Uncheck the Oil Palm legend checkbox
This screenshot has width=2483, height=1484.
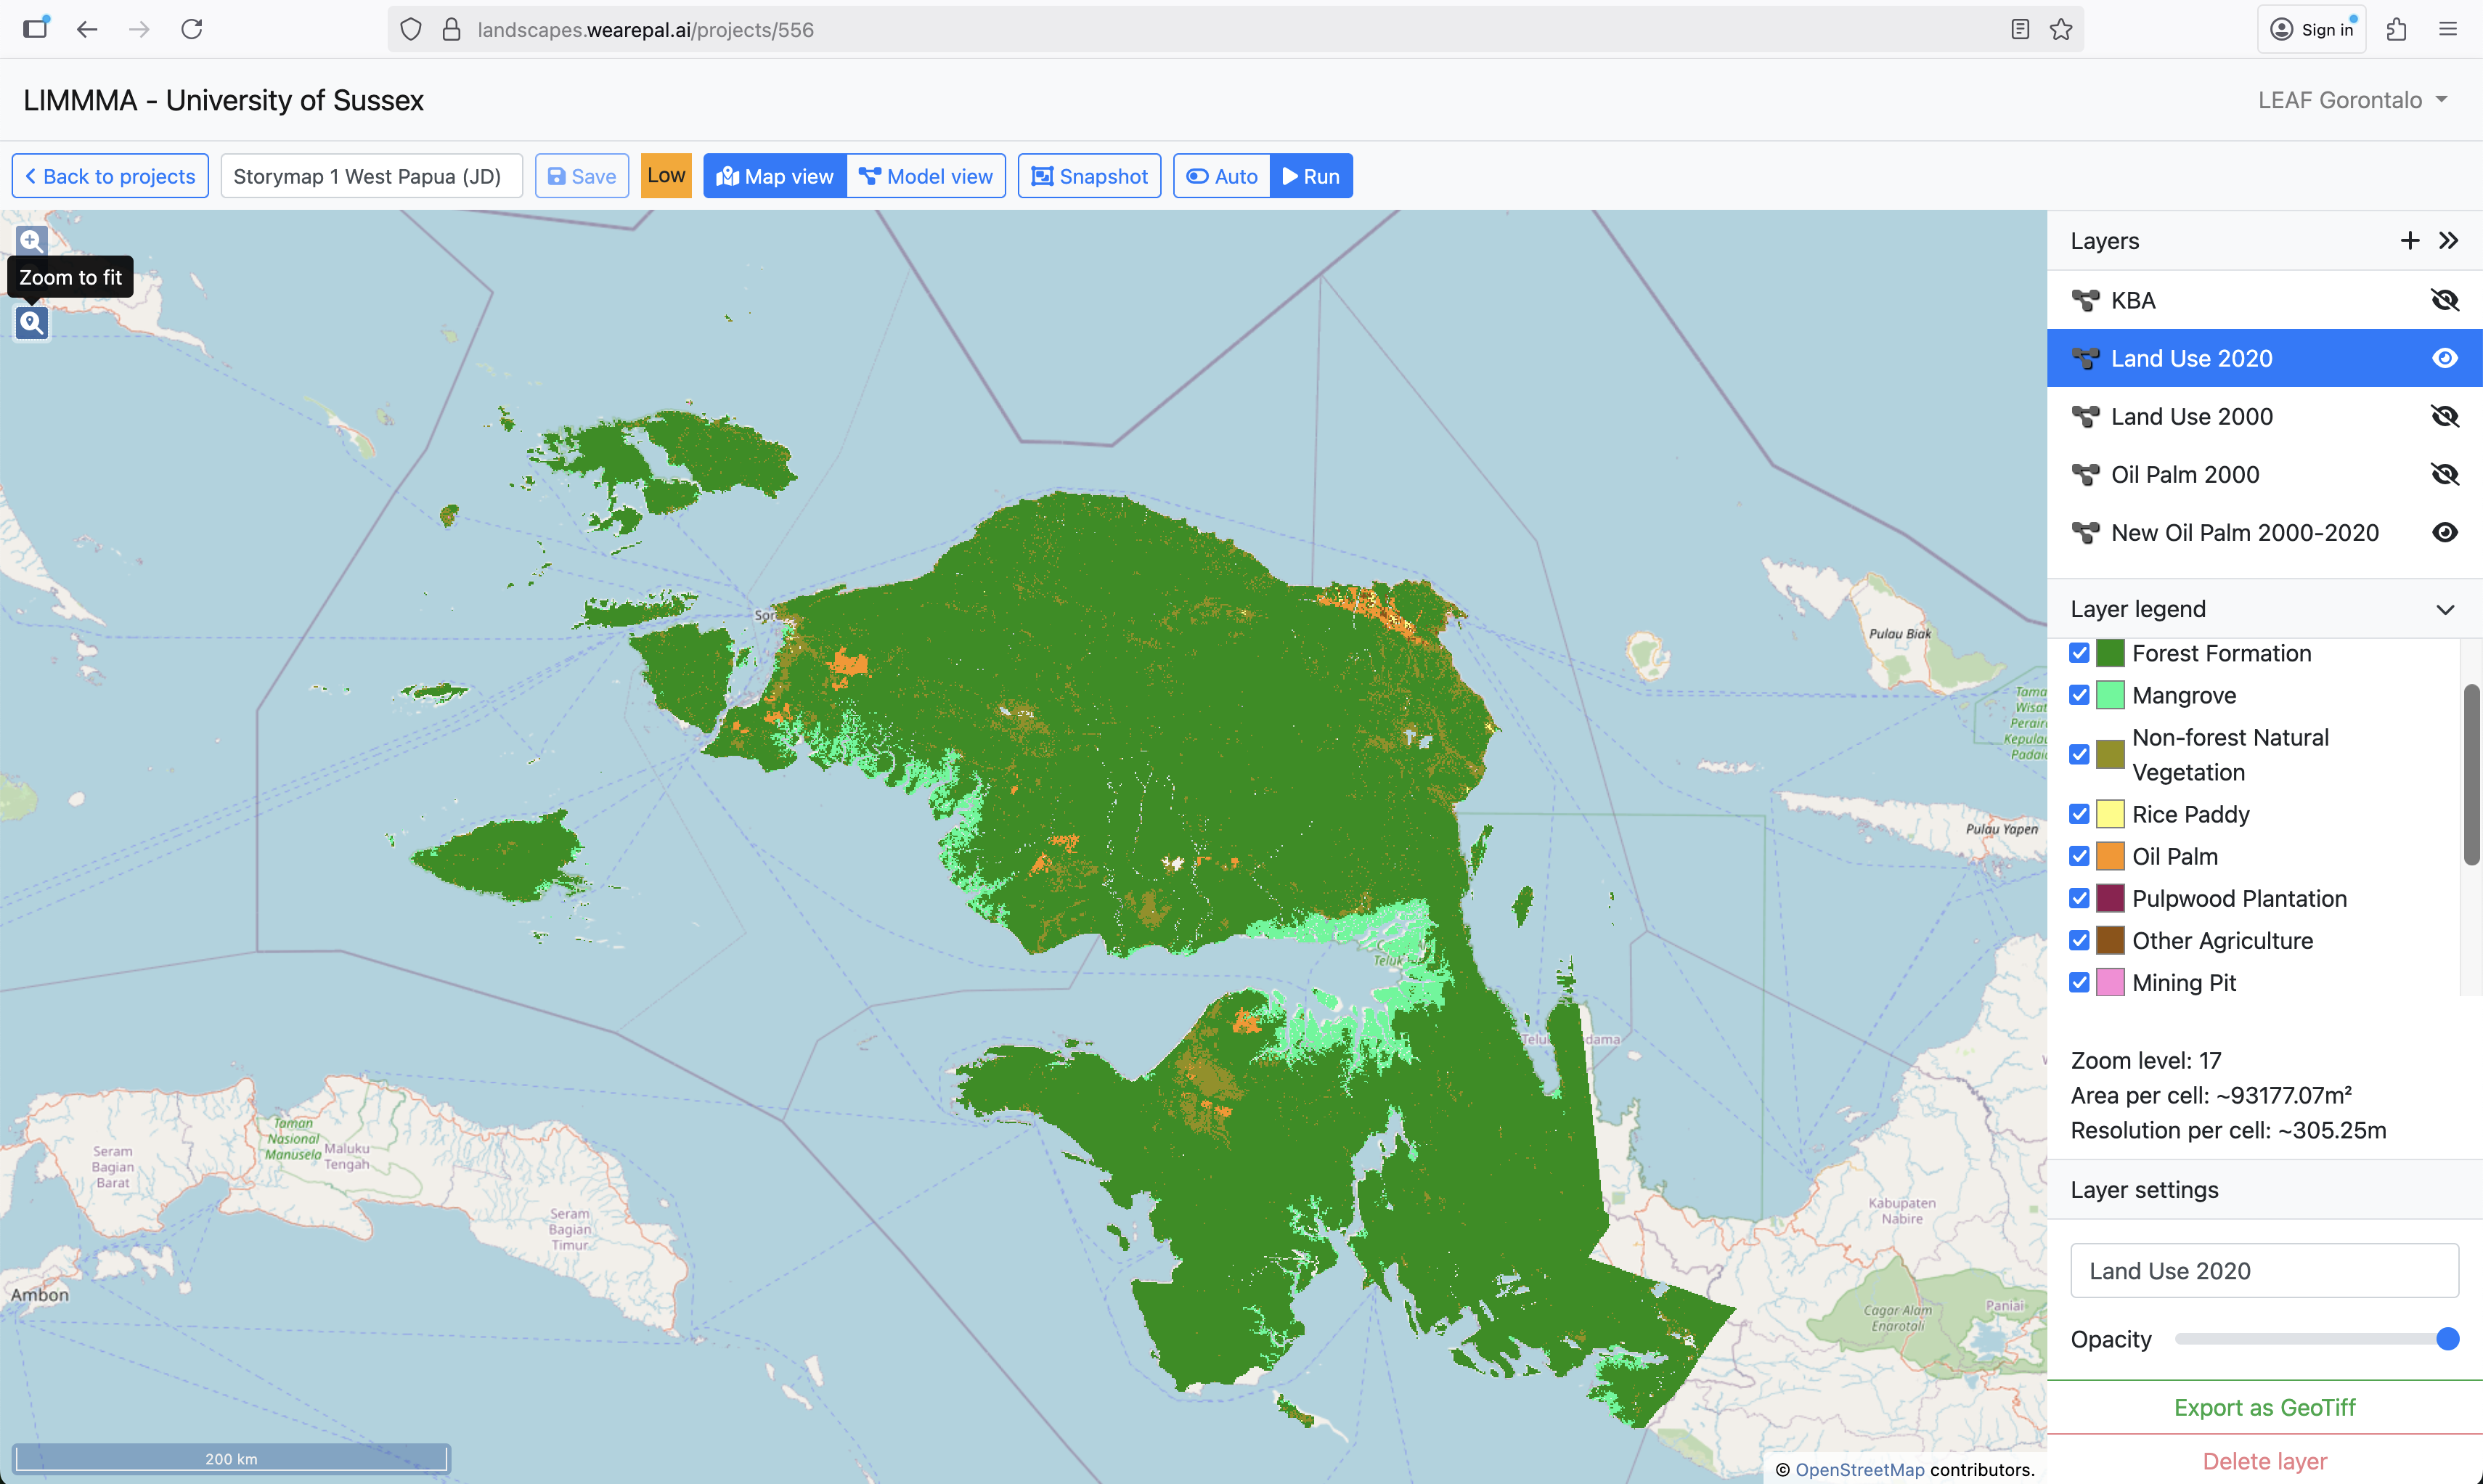point(2079,856)
